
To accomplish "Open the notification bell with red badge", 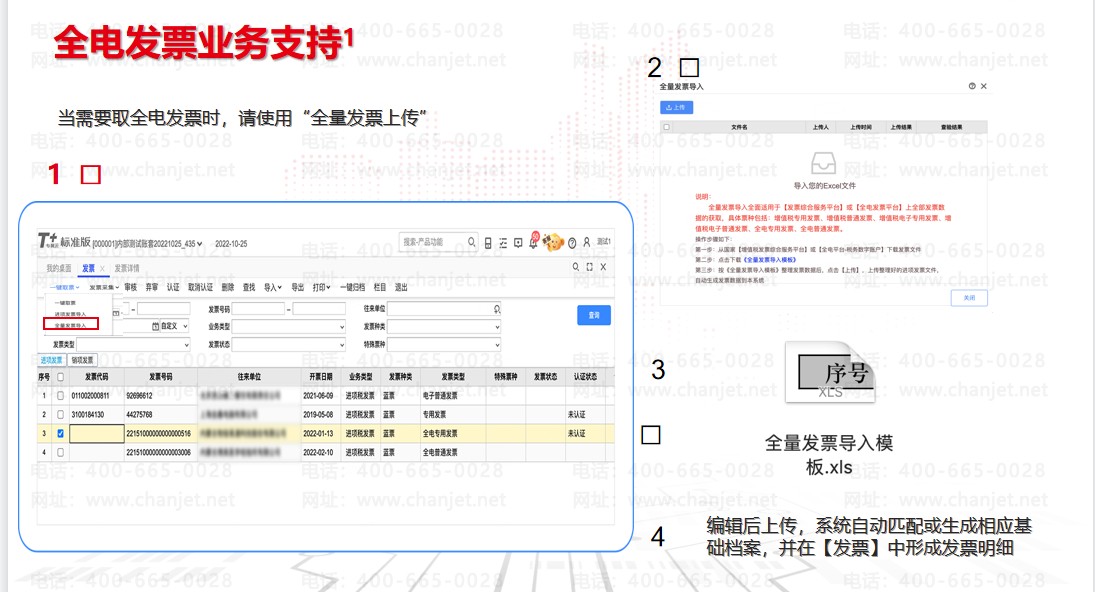I will [534, 241].
